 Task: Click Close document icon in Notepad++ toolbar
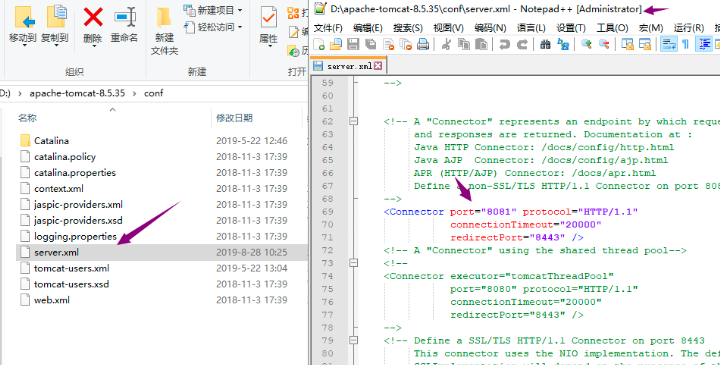click(388, 45)
